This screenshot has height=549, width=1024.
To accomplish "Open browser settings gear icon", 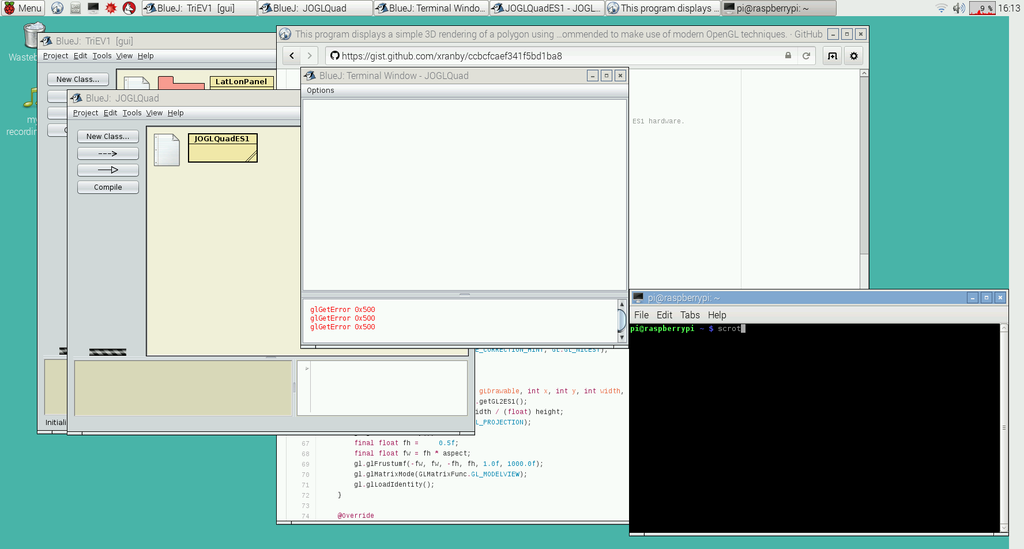I will [x=853, y=56].
